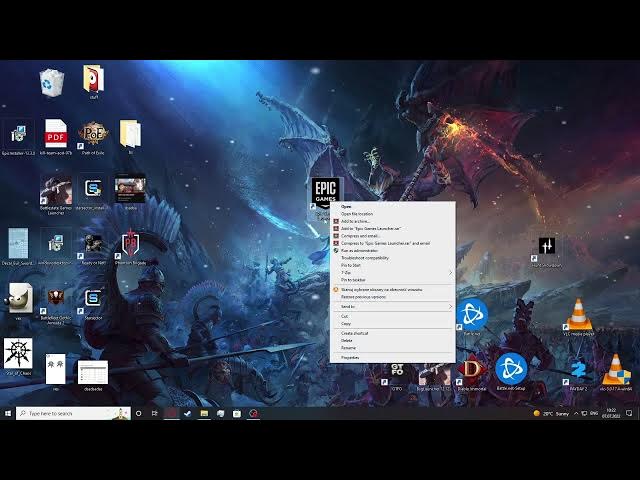Select Restore previous versions

point(363,297)
